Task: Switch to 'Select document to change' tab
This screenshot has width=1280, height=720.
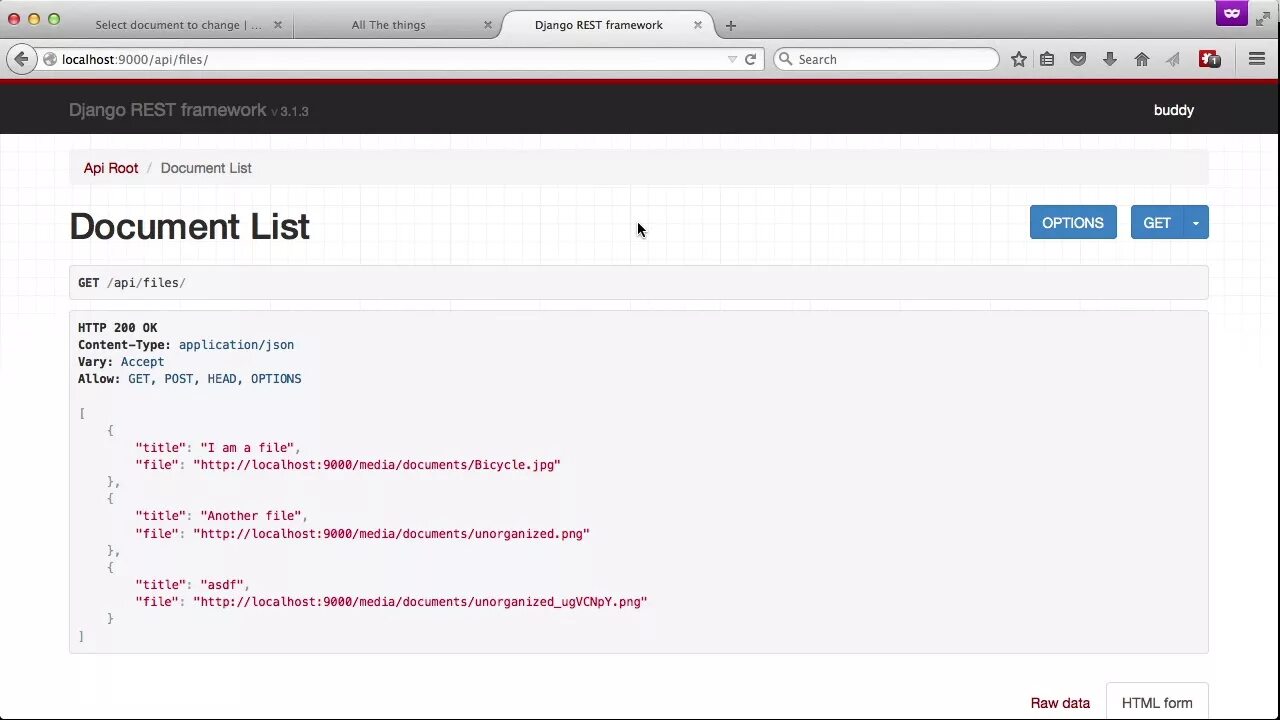Action: (179, 25)
